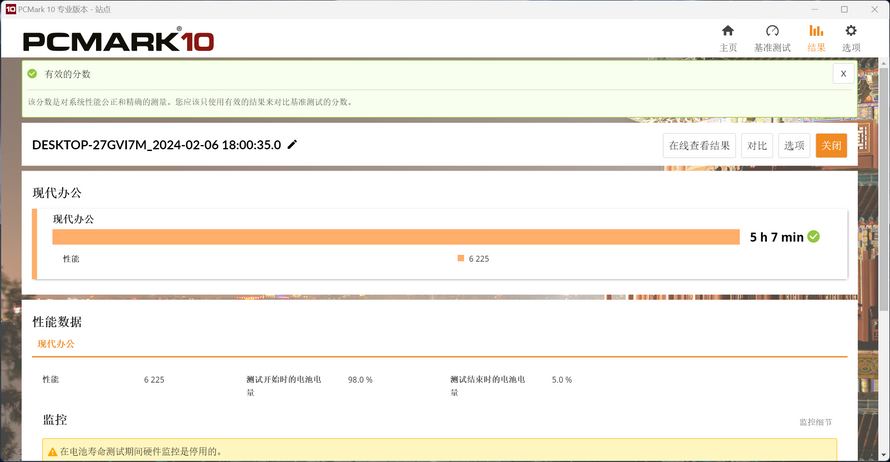The height and width of the screenshot is (462, 890).
Task: Select the 结果 results bar-chart icon
Action: 816,31
